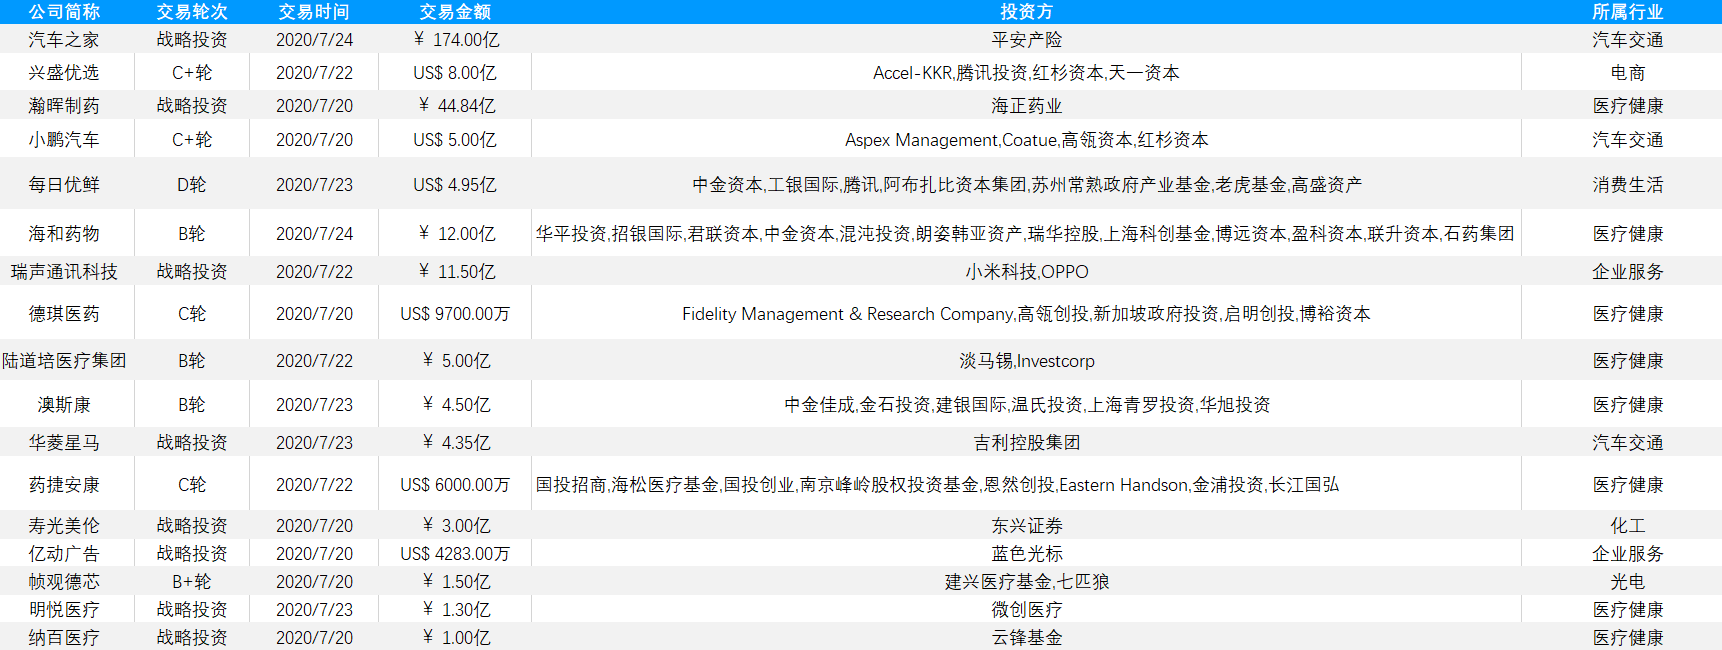Image resolution: width=1722 pixels, height=650 pixels.
Task: Select the Fidelity Management investor cell
Action: [x=1027, y=314]
